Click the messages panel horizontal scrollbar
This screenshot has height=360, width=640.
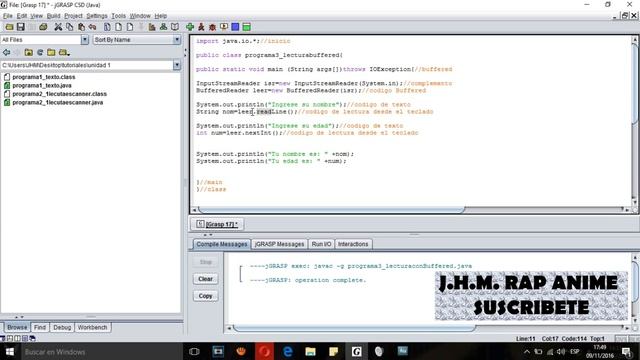(x=354, y=328)
